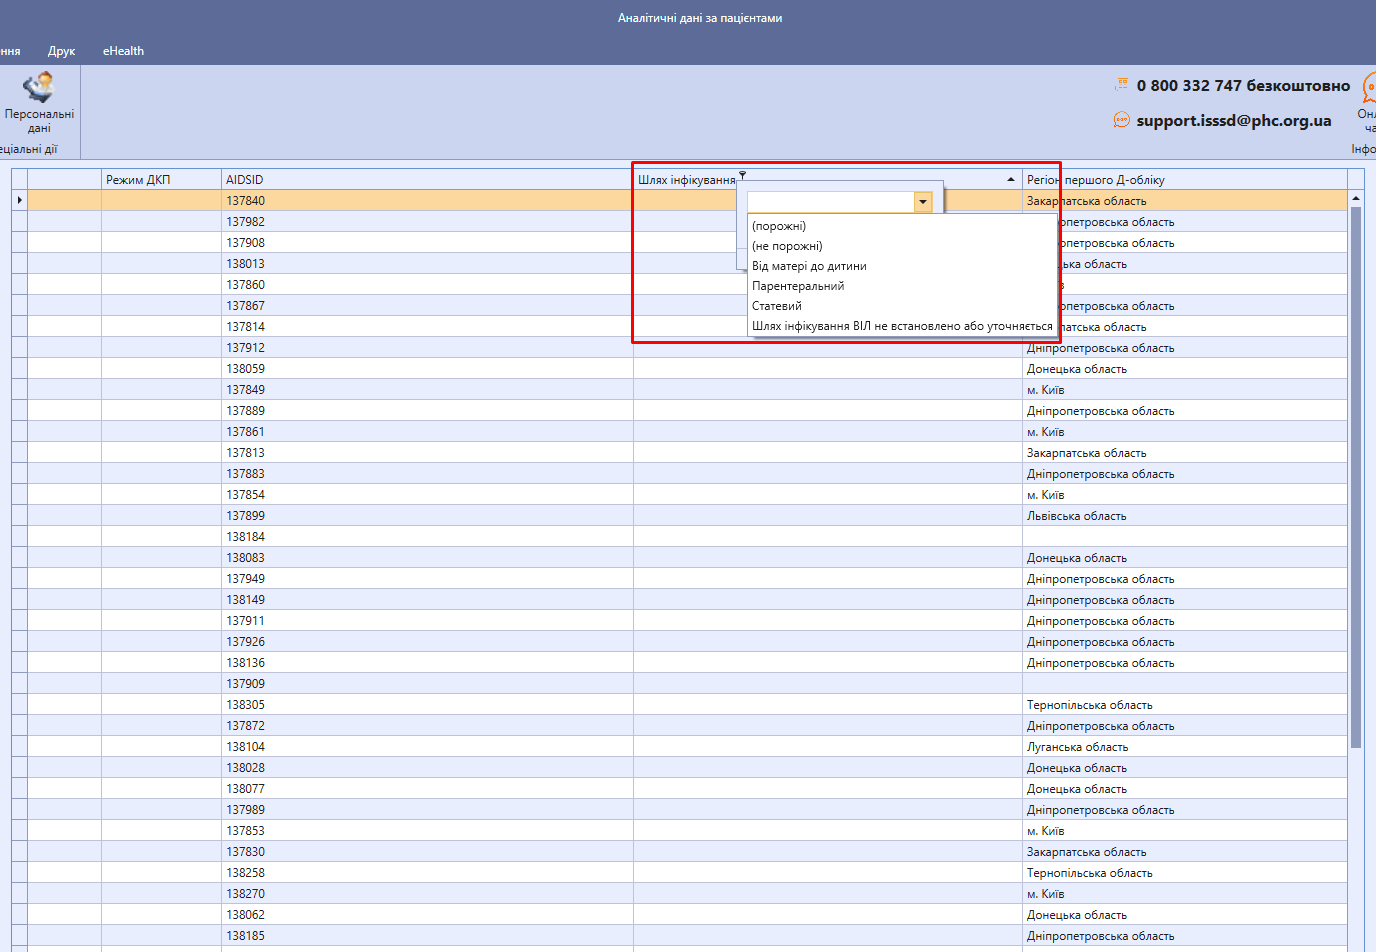Image resolution: width=1376 pixels, height=952 pixels.
Task: Click the sort arrow in Шлях інфікування header
Action: coord(1011,179)
